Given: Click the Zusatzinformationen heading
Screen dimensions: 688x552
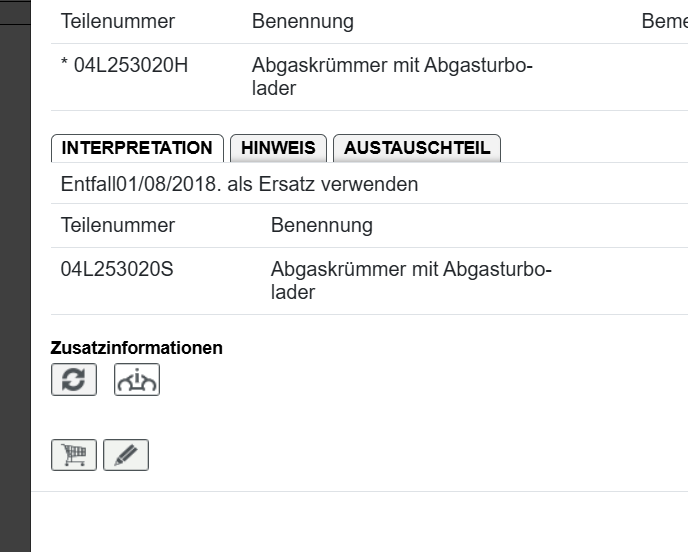Looking at the screenshot, I should 137,348.
